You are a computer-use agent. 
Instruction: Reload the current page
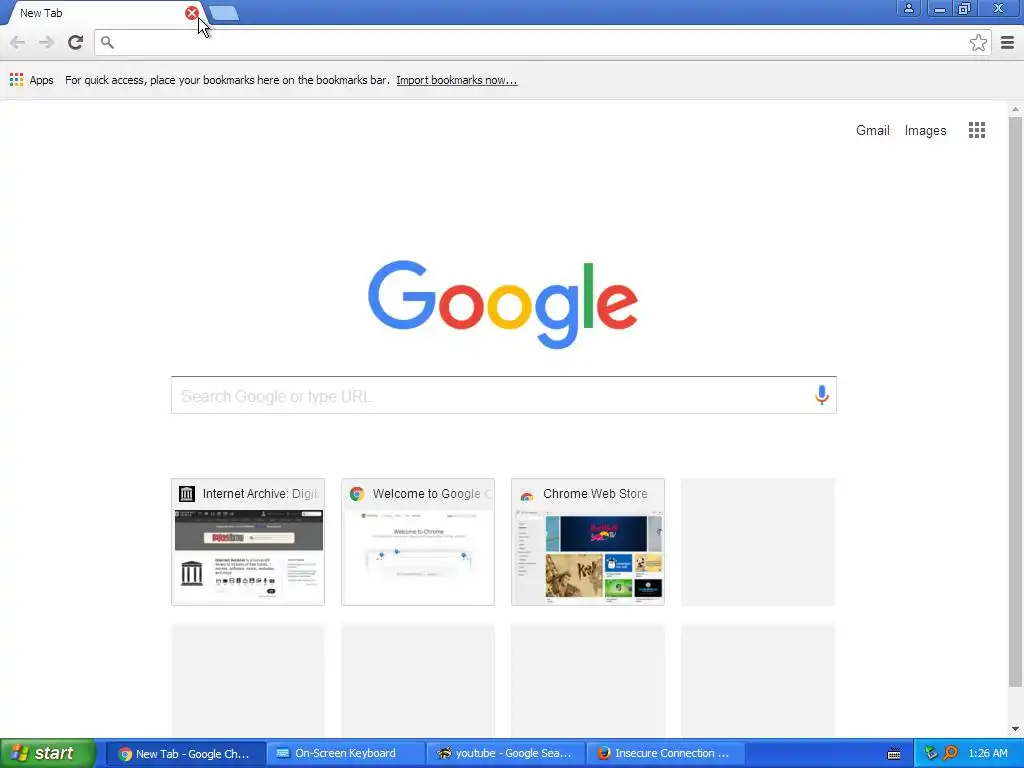tap(75, 43)
